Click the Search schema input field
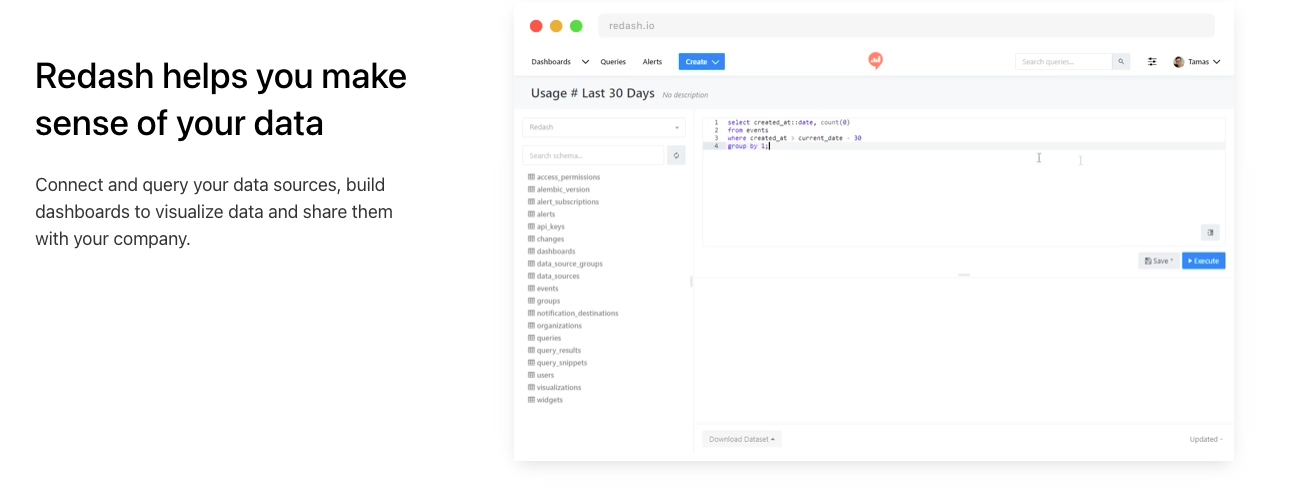Screen dimensions: 1301x498 (593, 155)
